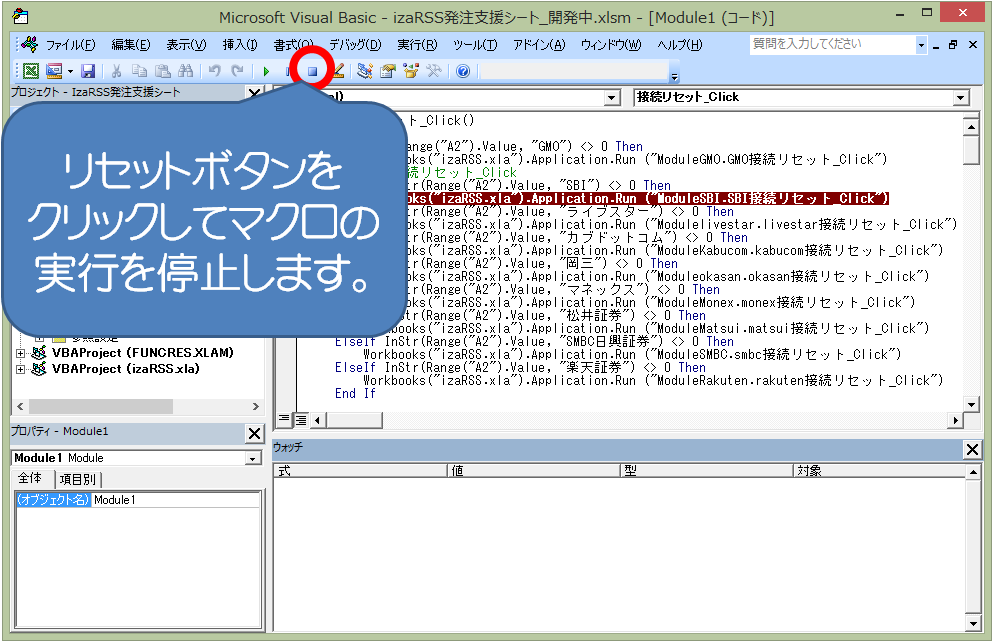993x642 pixels.
Task: Click the Copy toolbar icon
Action: pos(139,71)
